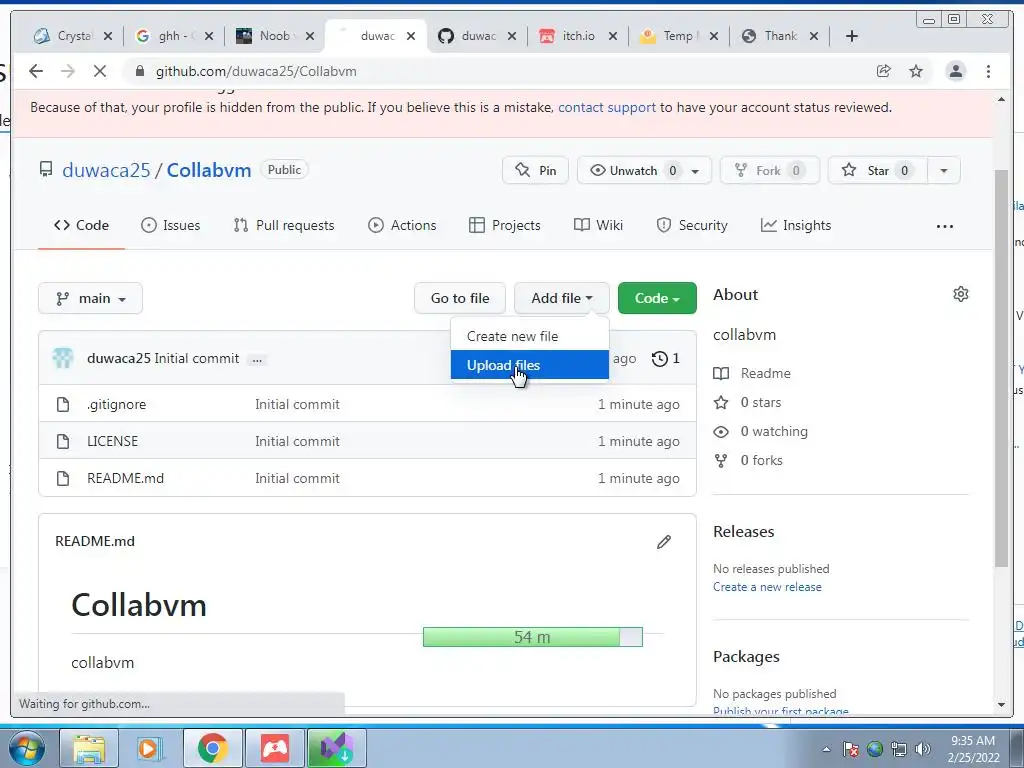1024x768 pixels.
Task: Close the ghh Google tab
Action: [209, 36]
